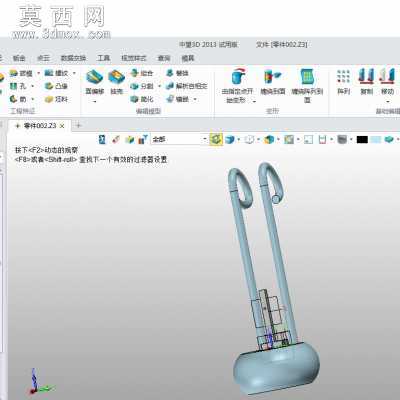Open the 视觉样式 ribbon tab
The height and width of the screenshot is (400, 400).
point(134,58)
